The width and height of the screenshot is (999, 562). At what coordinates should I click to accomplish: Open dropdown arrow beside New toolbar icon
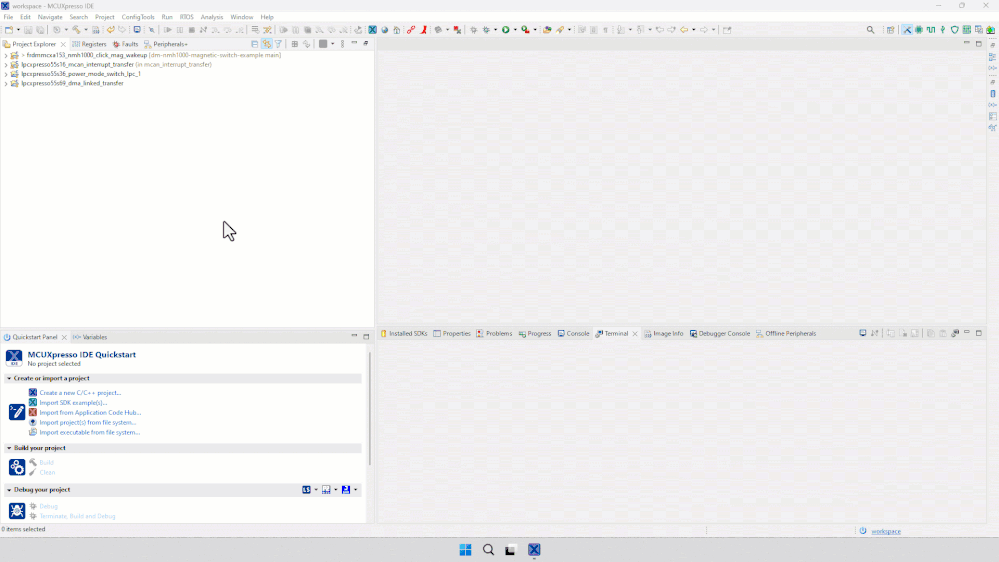pyautogui.click(x=18, y=30)
